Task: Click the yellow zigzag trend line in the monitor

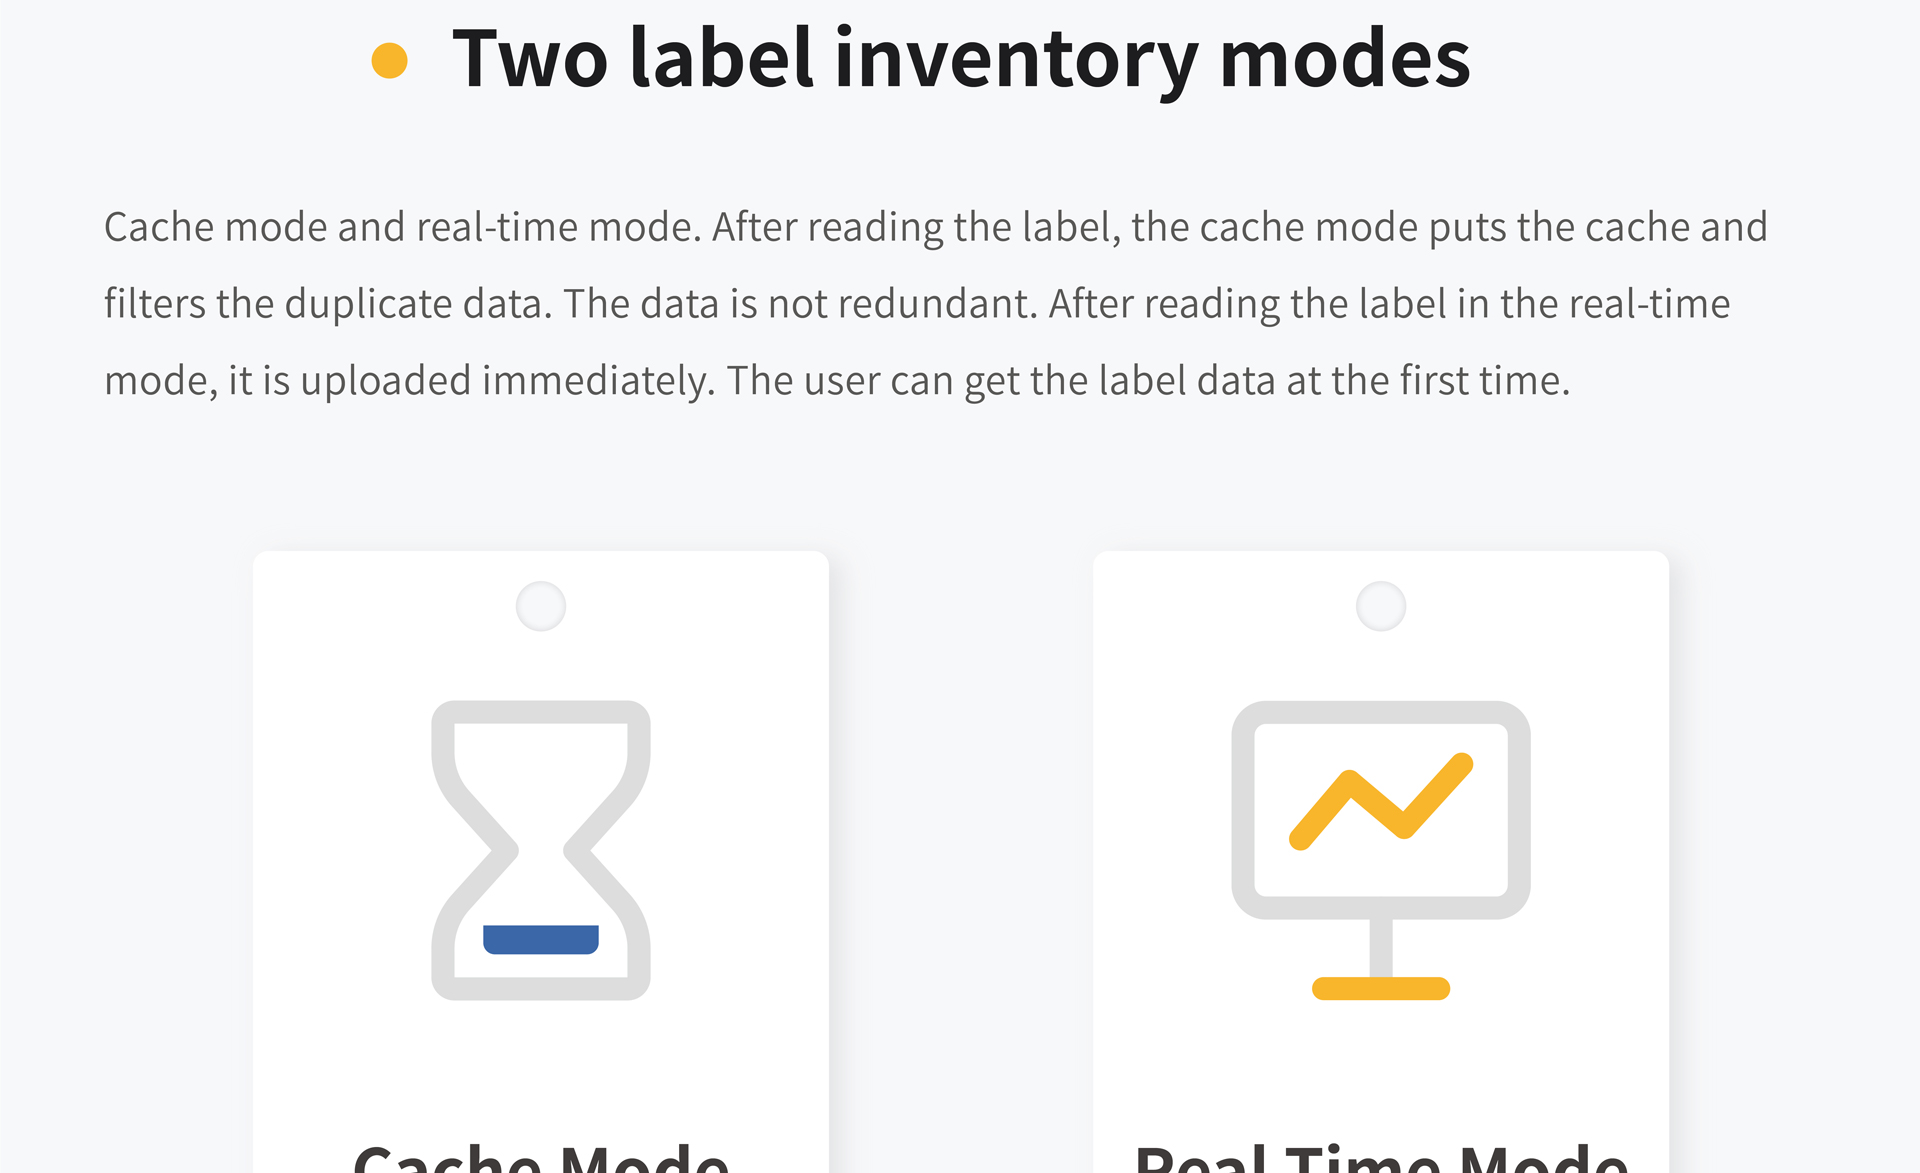Action: click(1381, 801)
